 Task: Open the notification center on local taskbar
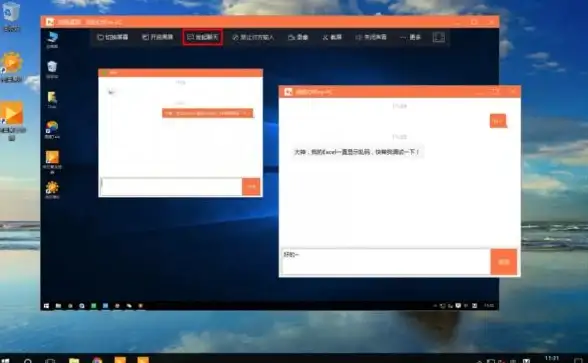579,361
